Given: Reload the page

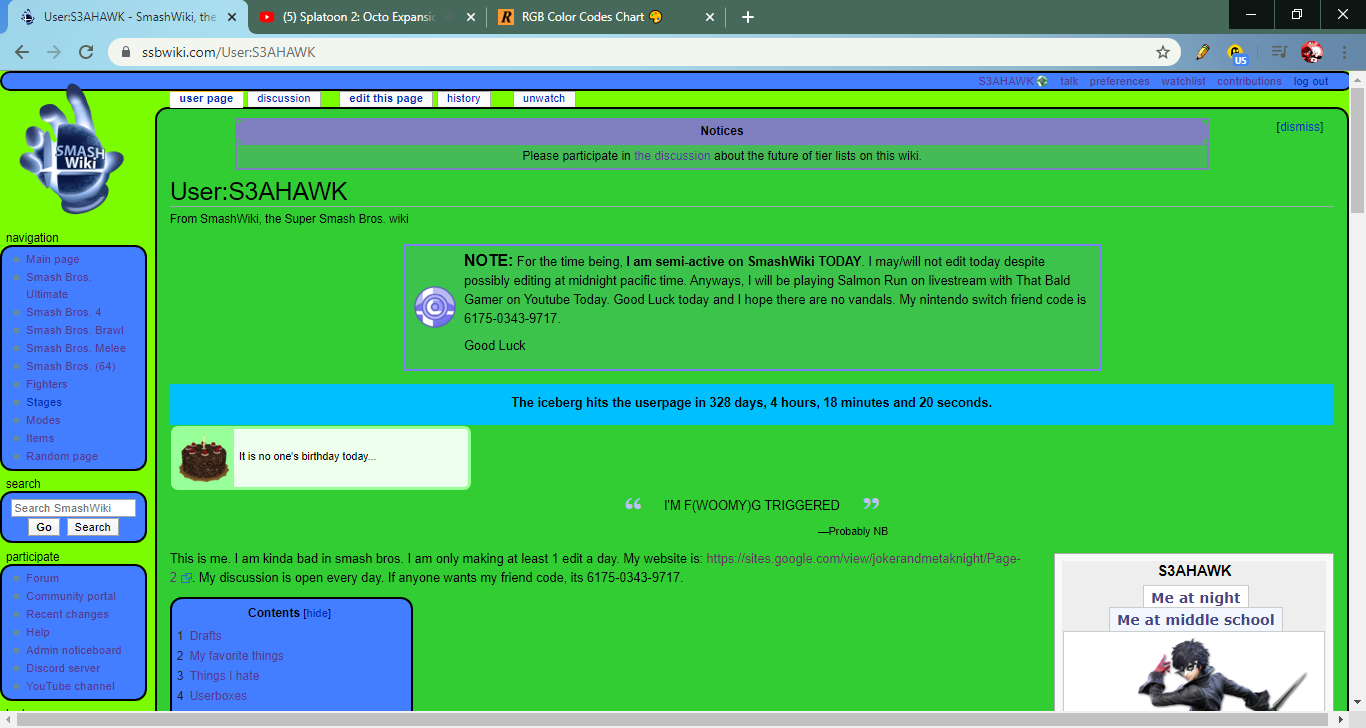Looking at the screenshot, I should point(86,52).
